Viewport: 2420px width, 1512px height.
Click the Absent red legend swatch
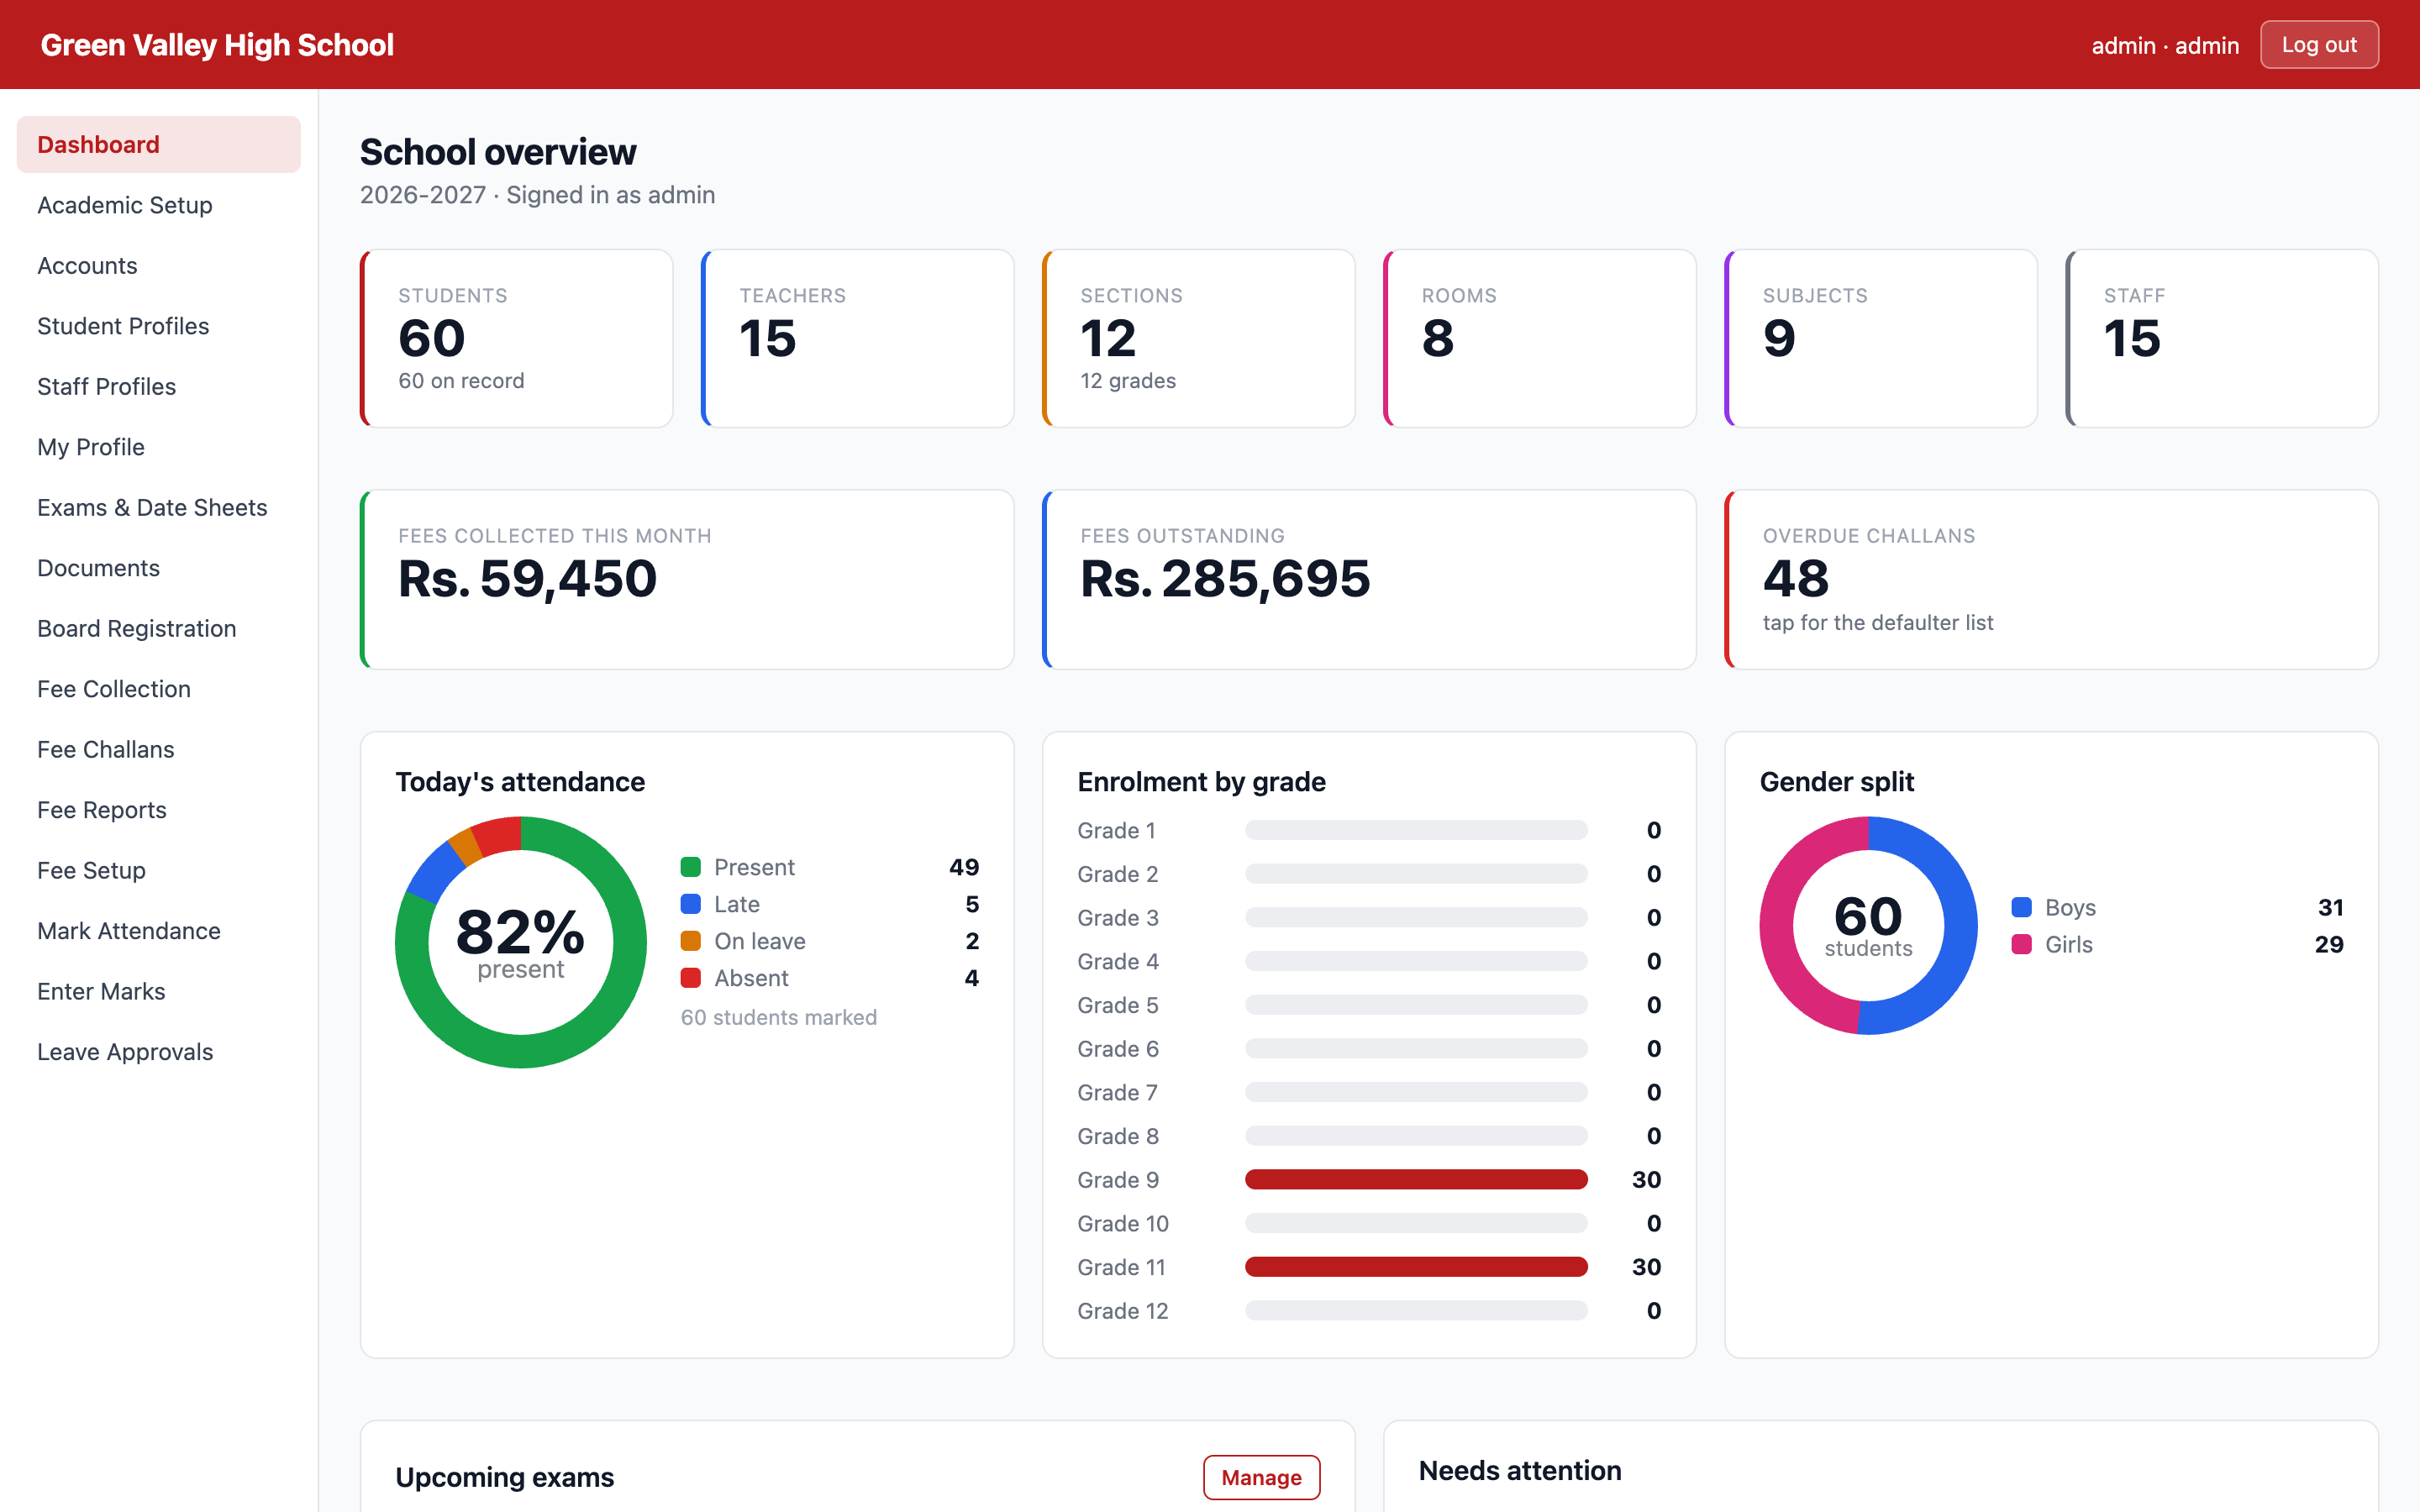point(690,978)
